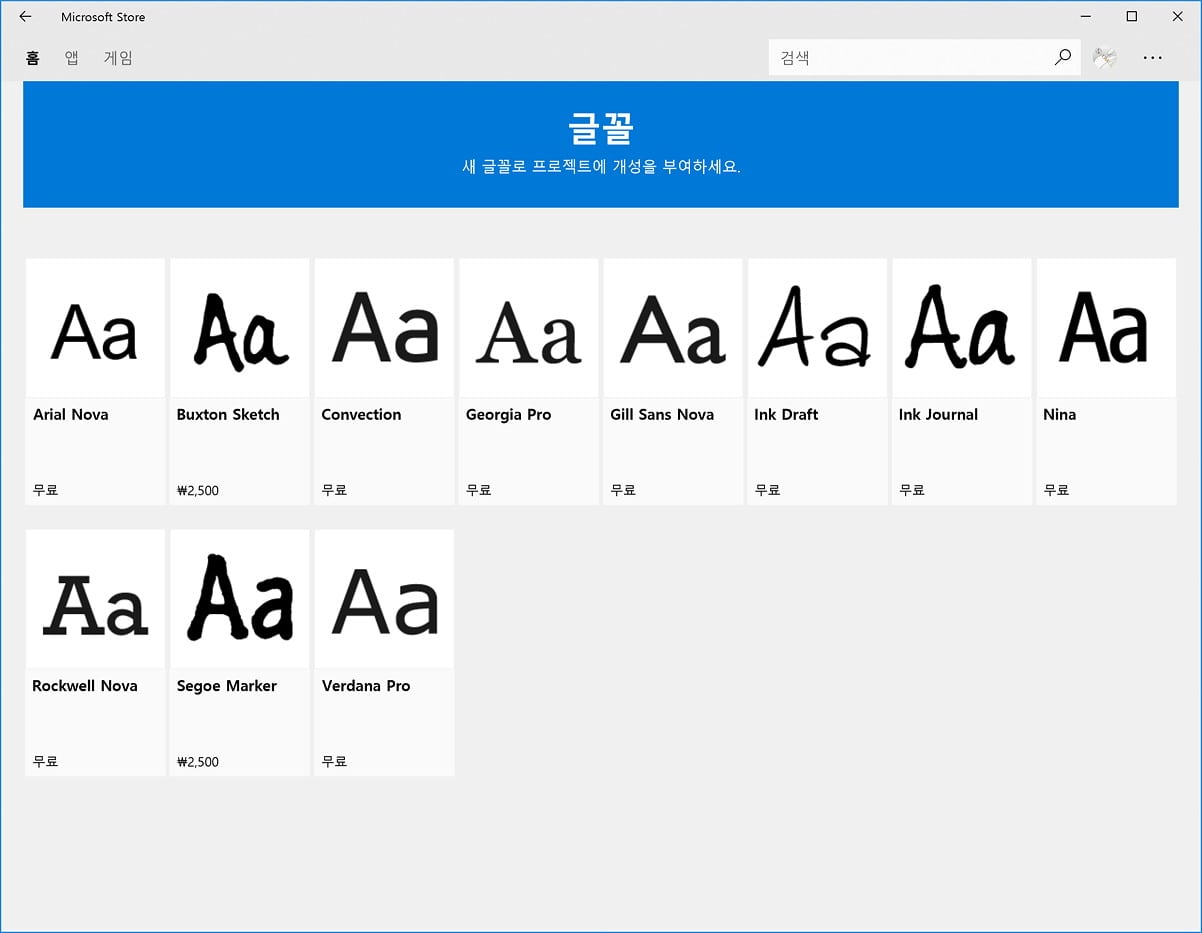Click the Nina title text
This screenshot has width=1202, height=933.
[x=1059, y=414]
